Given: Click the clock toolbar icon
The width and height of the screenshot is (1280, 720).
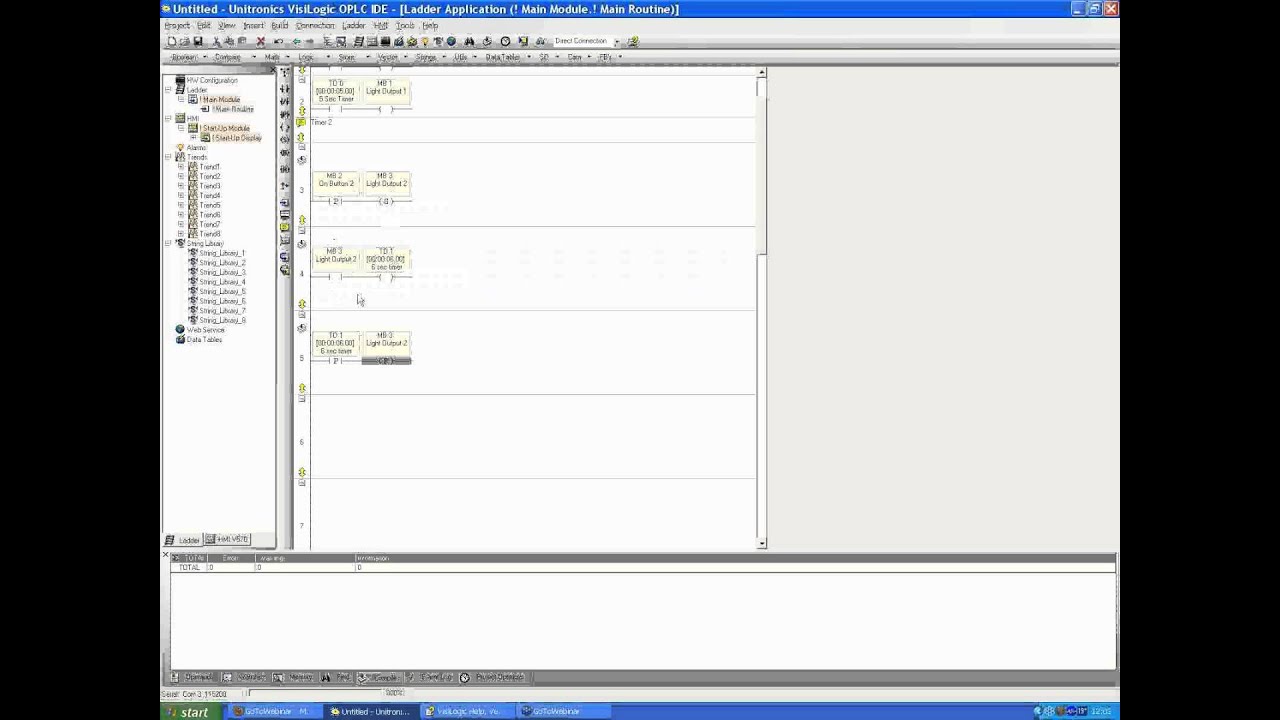Looking at the screenshot, I should [x=505, y=41].
